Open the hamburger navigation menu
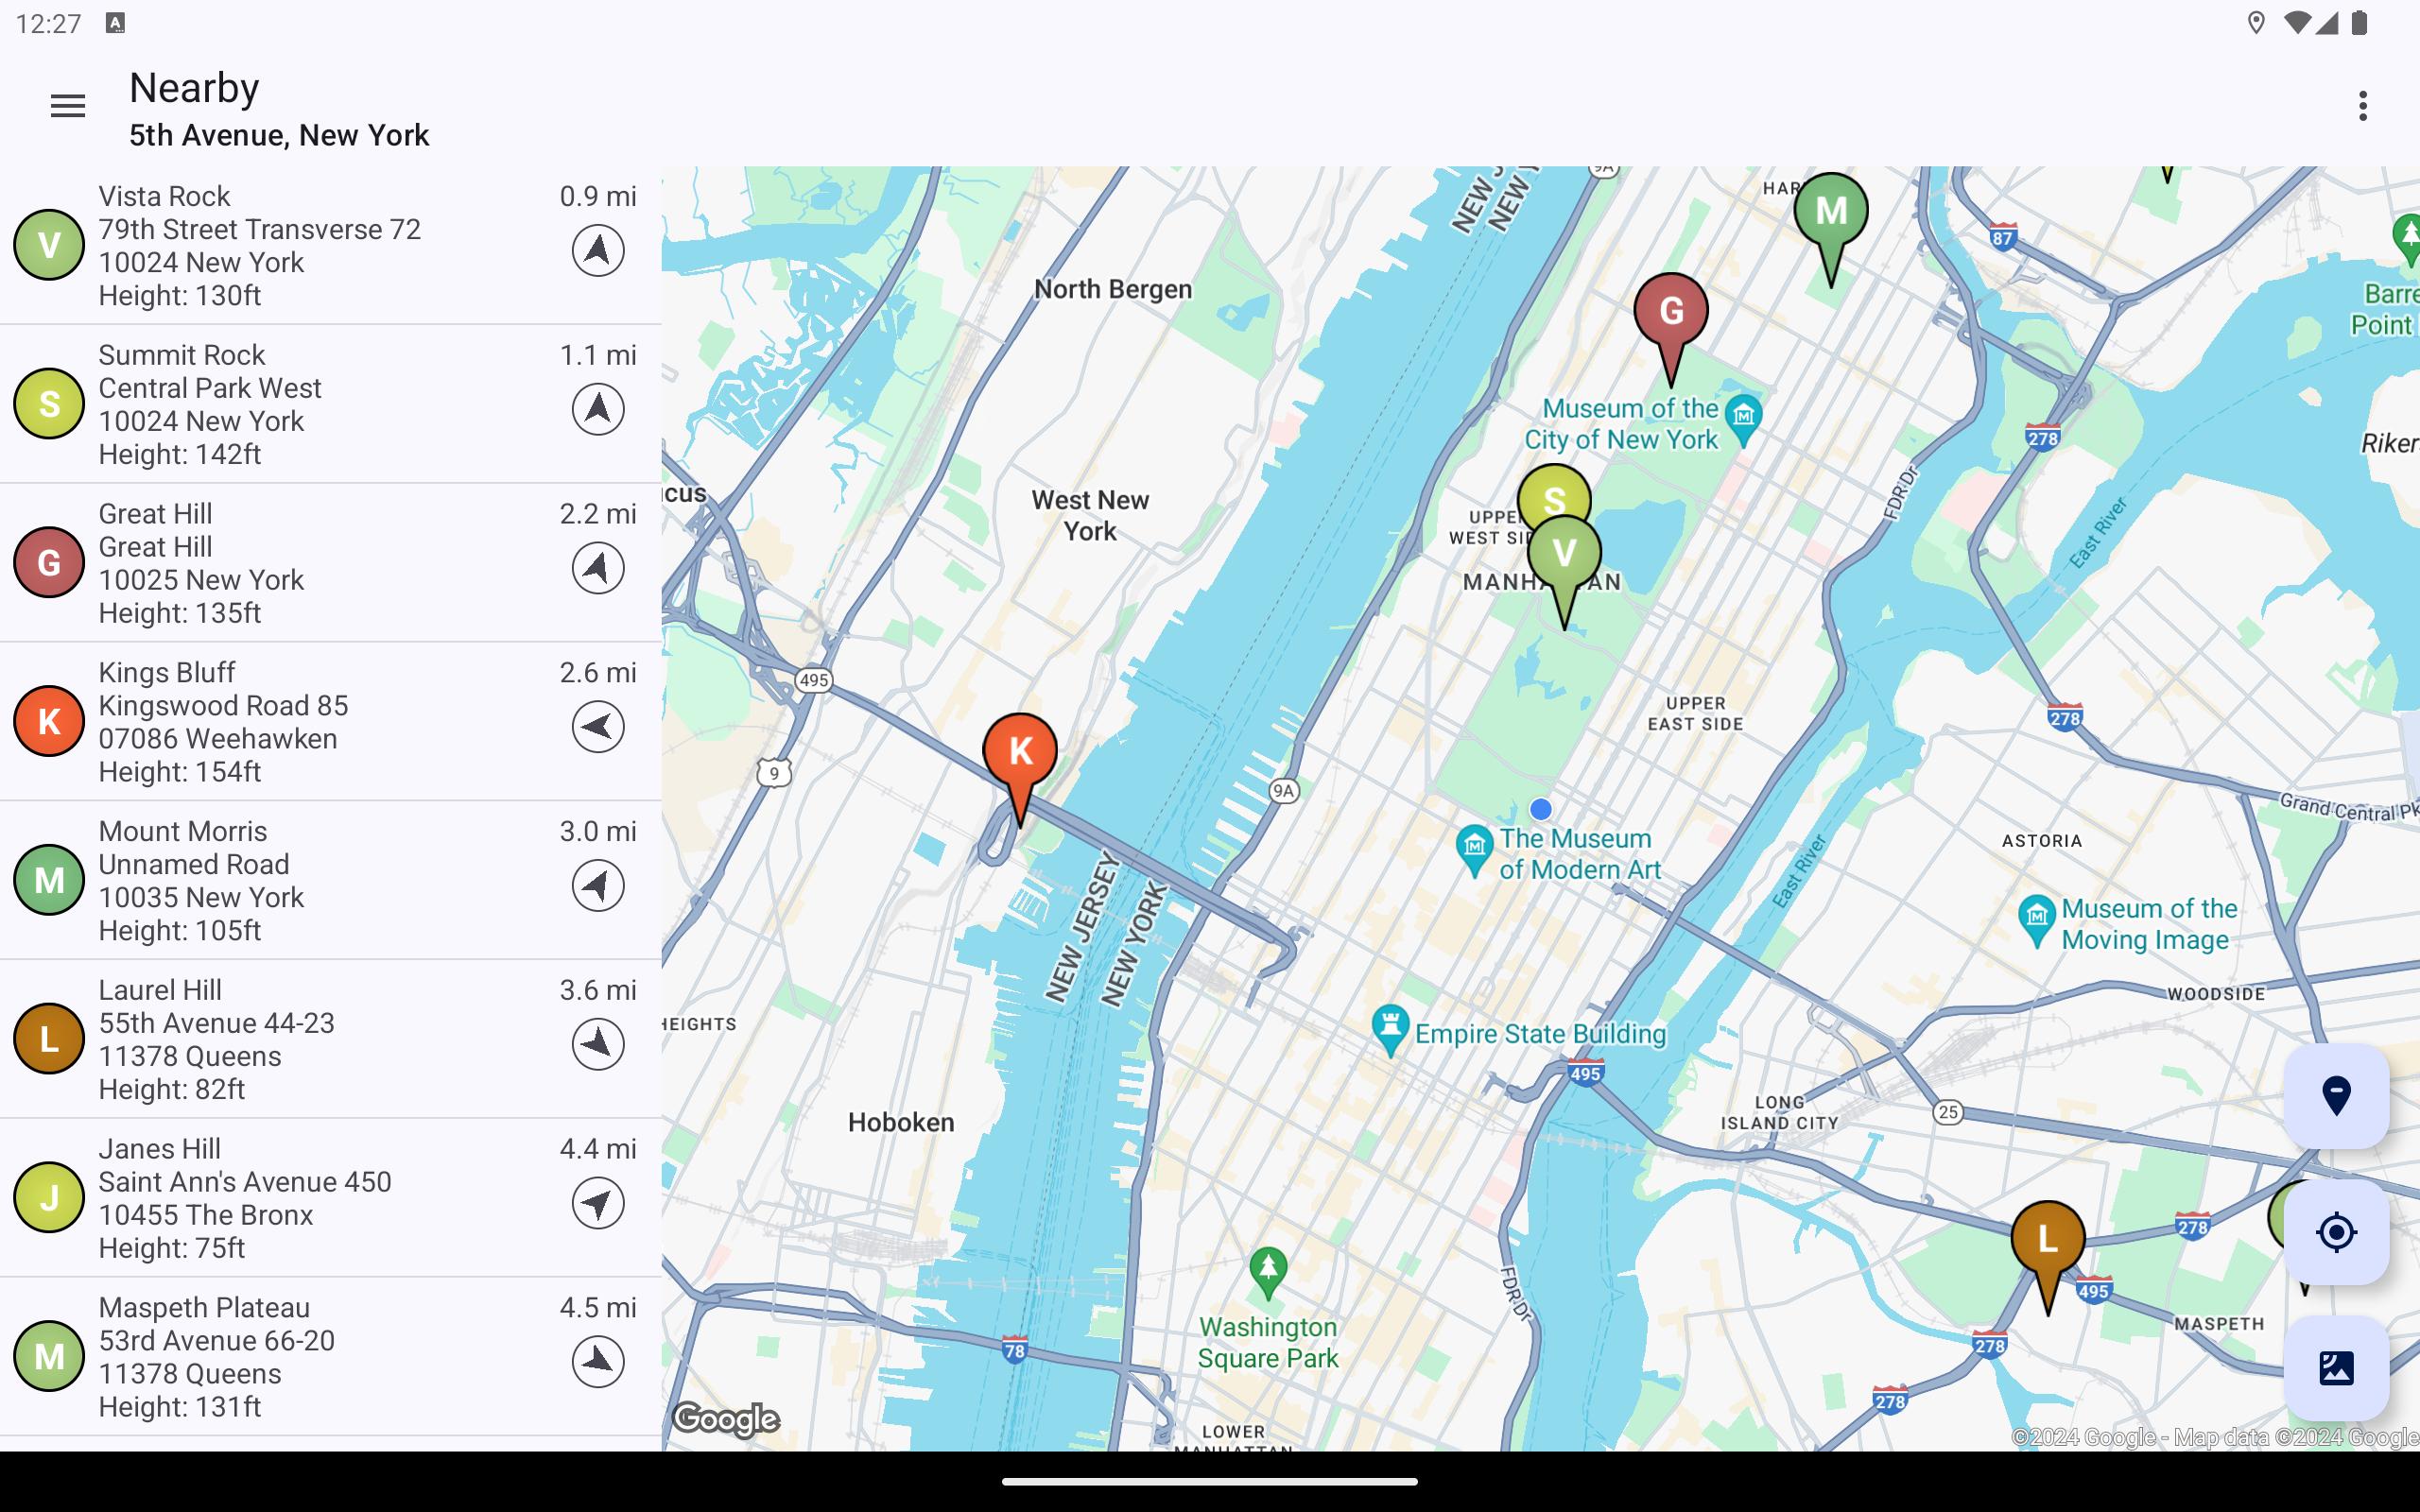The width and height of the screenshot is (2420, 1512). point(67,106)
